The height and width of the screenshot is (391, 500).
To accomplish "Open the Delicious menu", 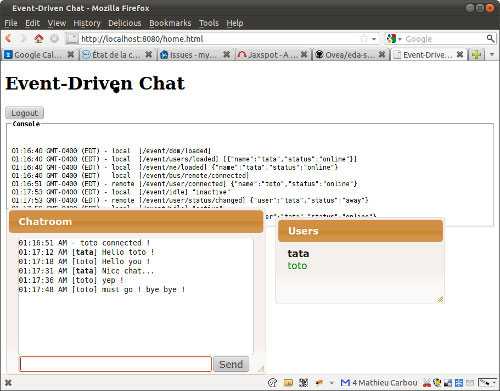I will pyautogui.click(x=125, y=23).
